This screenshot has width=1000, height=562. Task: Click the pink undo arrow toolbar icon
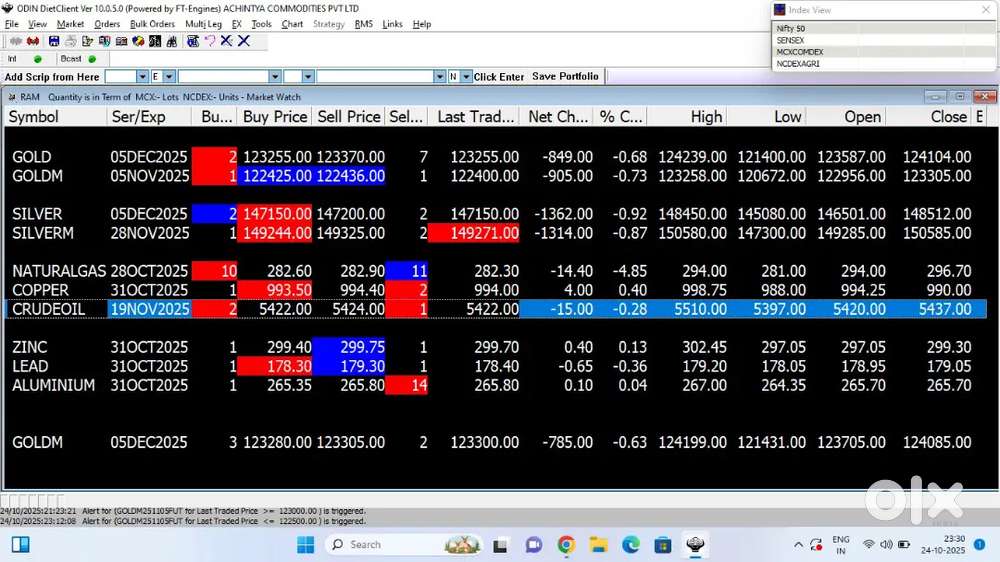209,41
